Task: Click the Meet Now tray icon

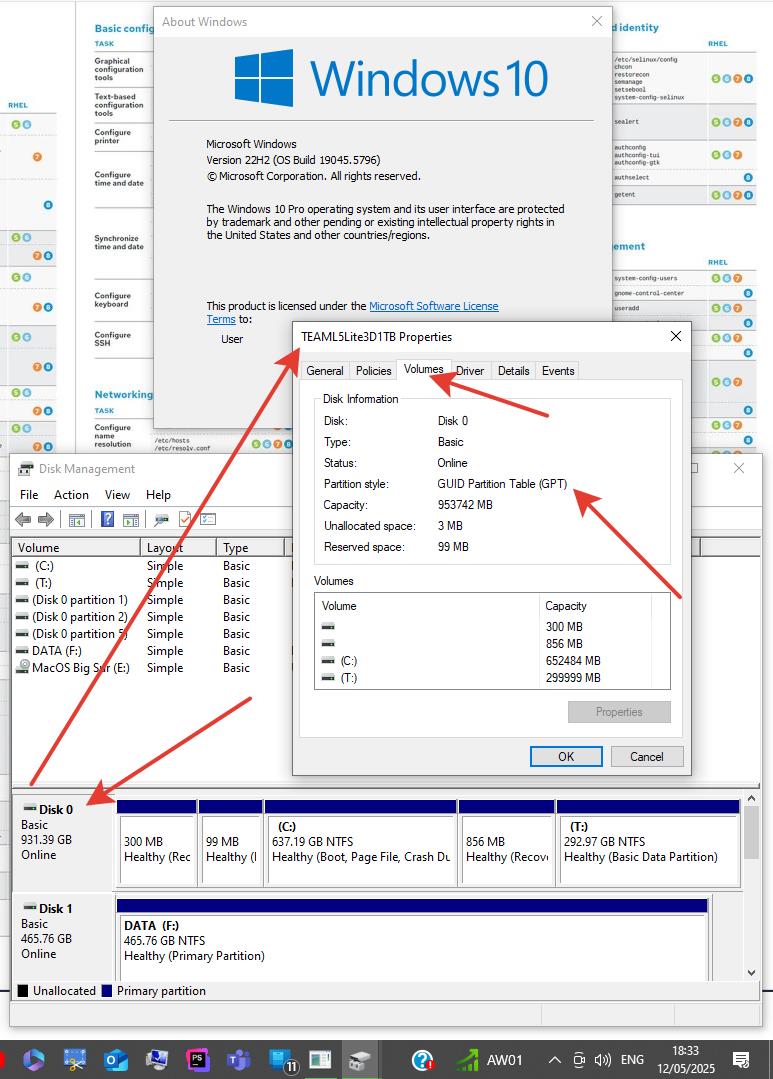Action: pos(580,1060)
